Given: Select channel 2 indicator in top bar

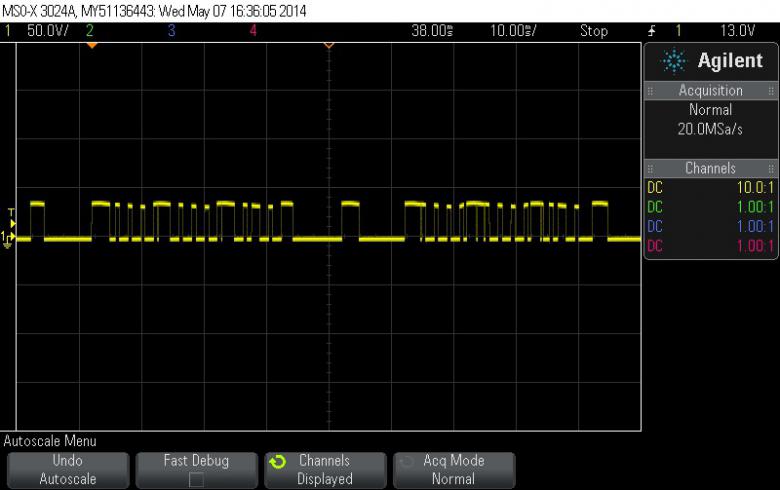Looking at the screenshot, I should pyautogui.click(x=90, y=31).
